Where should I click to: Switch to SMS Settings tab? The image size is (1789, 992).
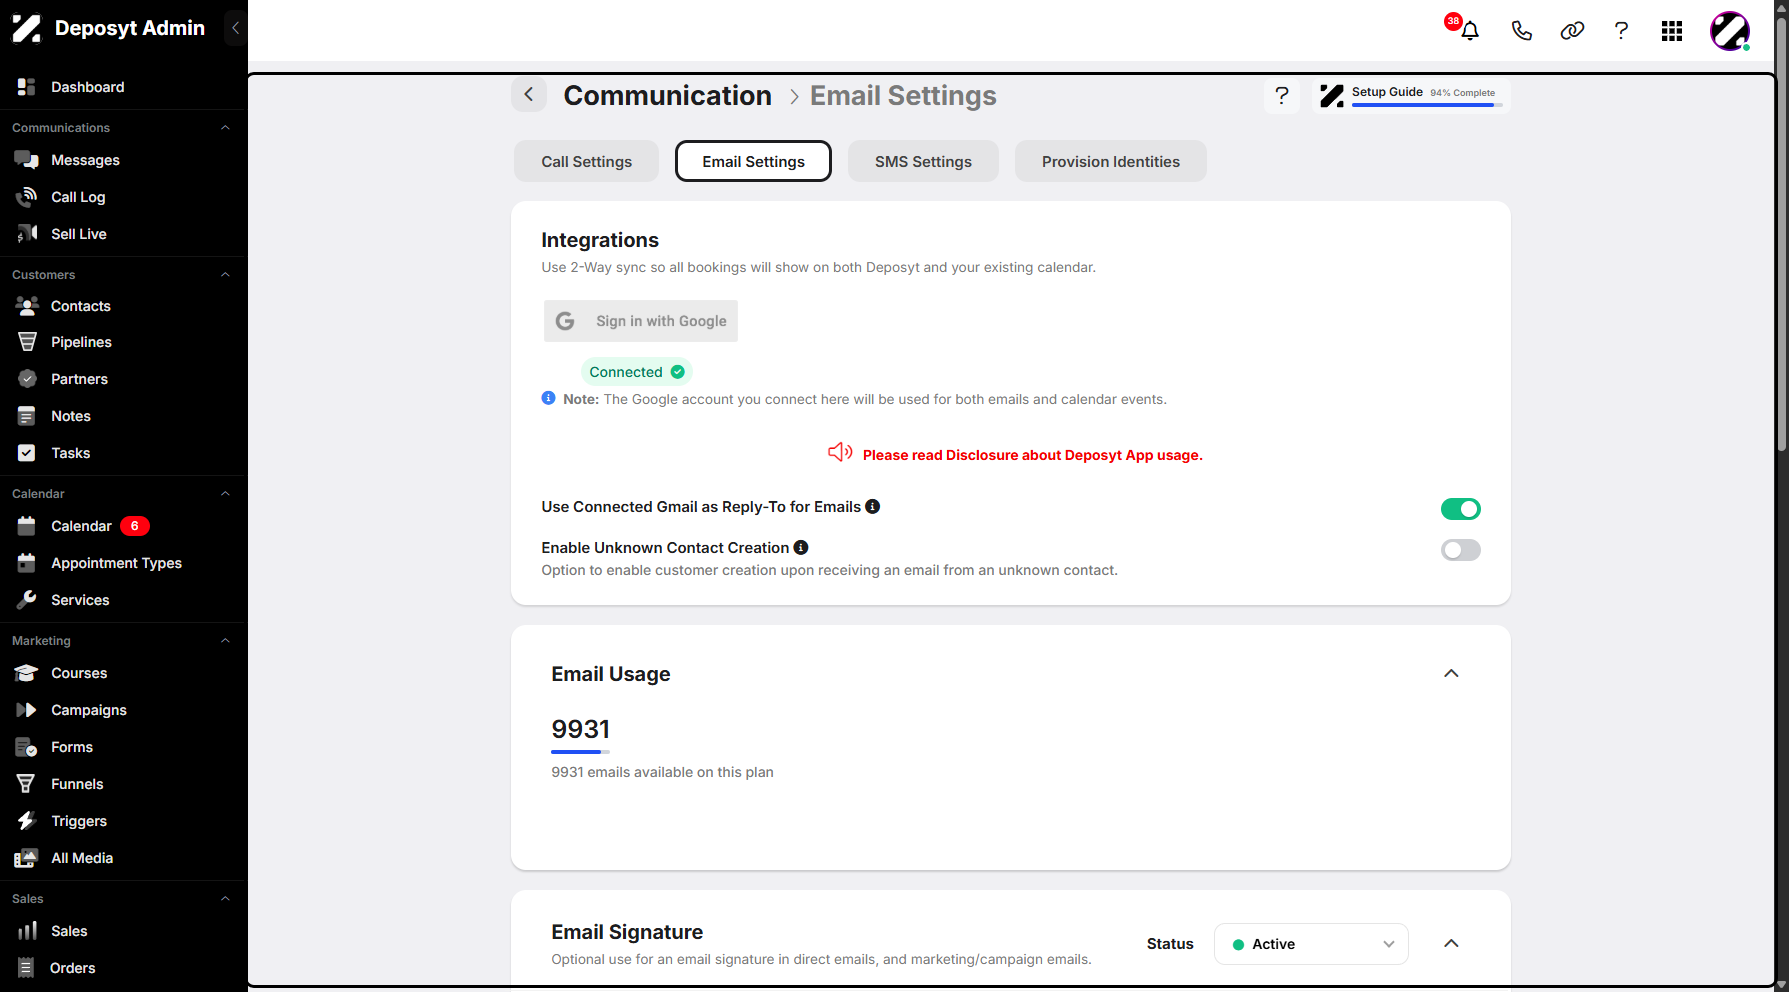coord(923,161)
